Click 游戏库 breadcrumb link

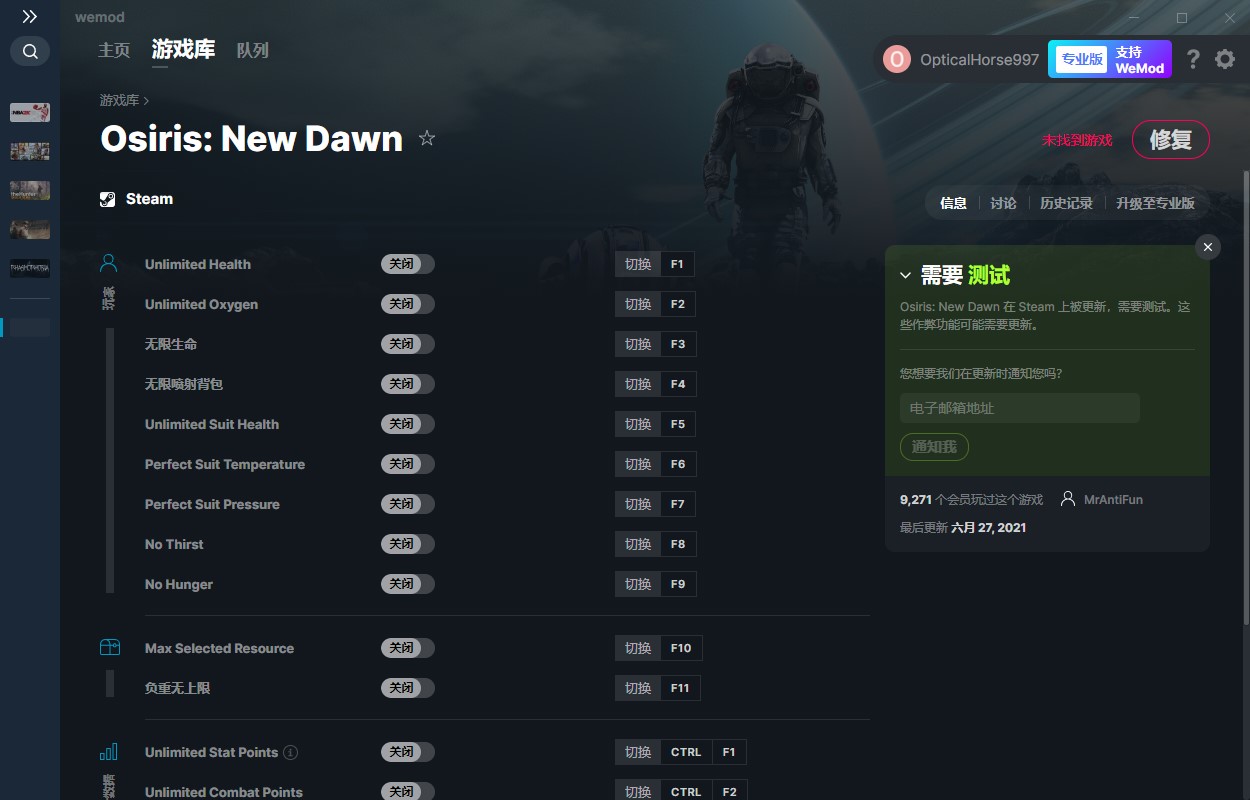(119, 100)
